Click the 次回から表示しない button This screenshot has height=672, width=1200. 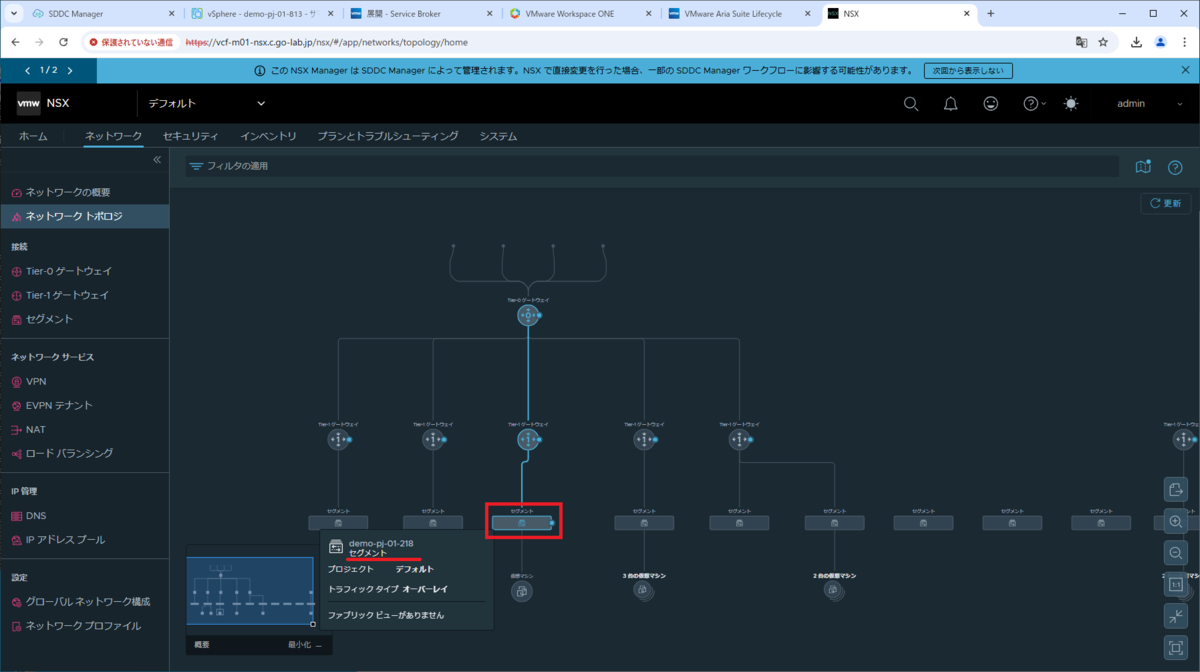click(967, 71)
